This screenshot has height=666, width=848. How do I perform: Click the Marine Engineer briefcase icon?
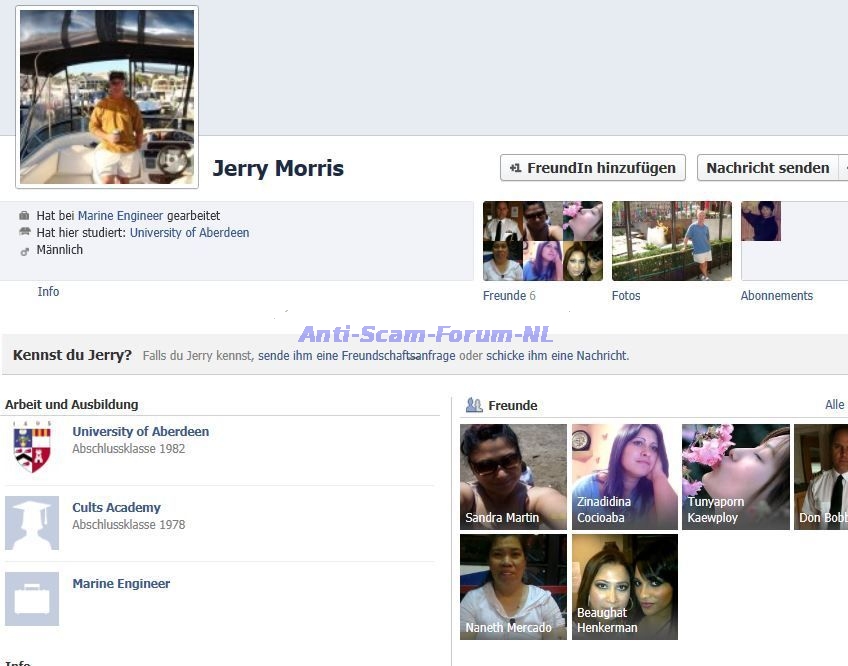[x=32, y=599]
